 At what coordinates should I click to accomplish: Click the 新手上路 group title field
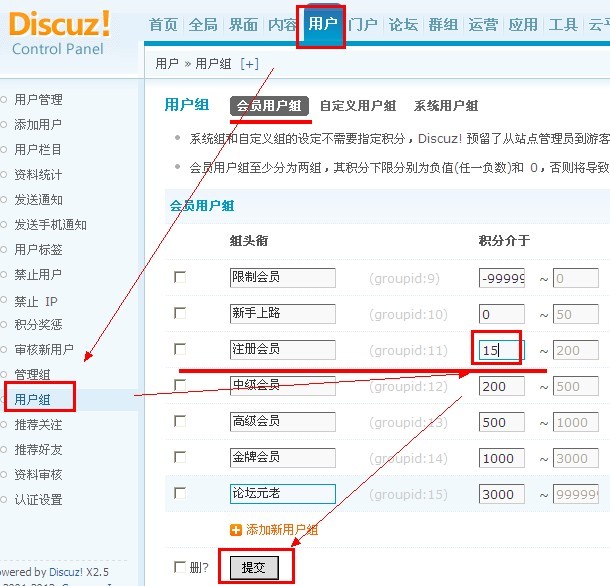pyautogui.click(x=282, y=314)
